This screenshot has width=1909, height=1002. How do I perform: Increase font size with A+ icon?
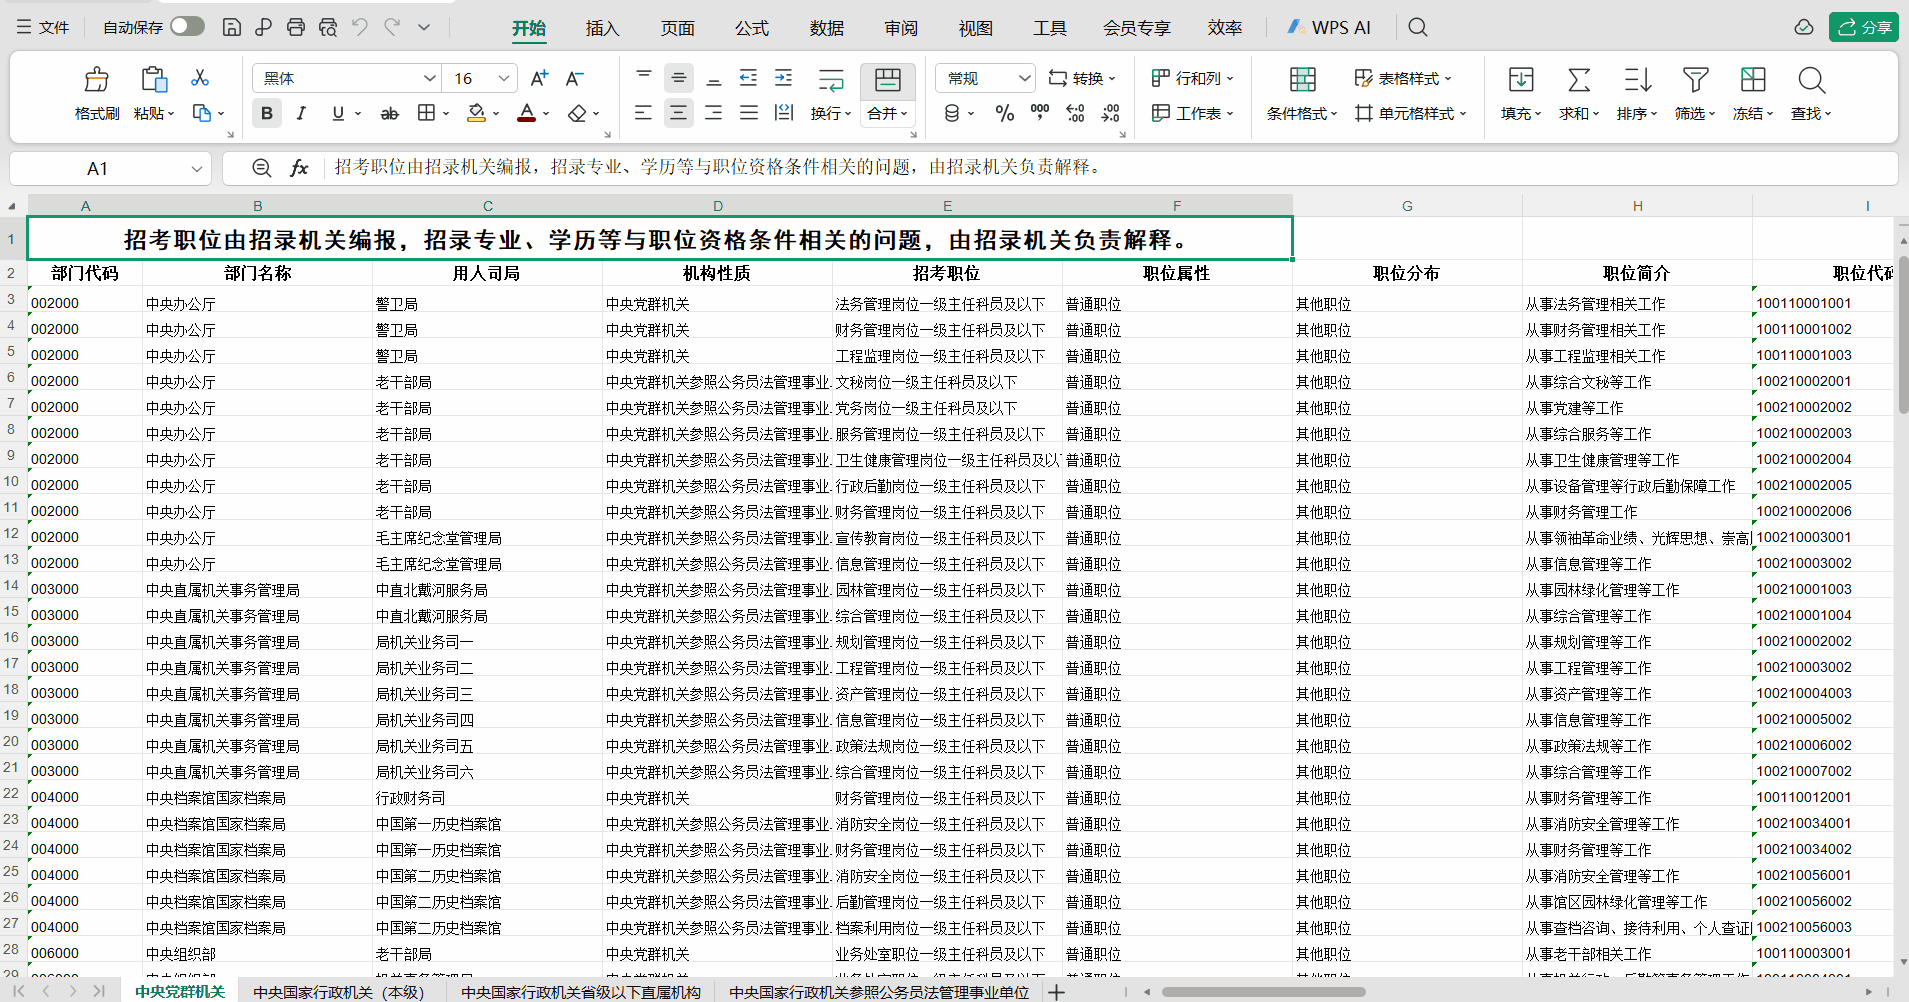[539, 78]
